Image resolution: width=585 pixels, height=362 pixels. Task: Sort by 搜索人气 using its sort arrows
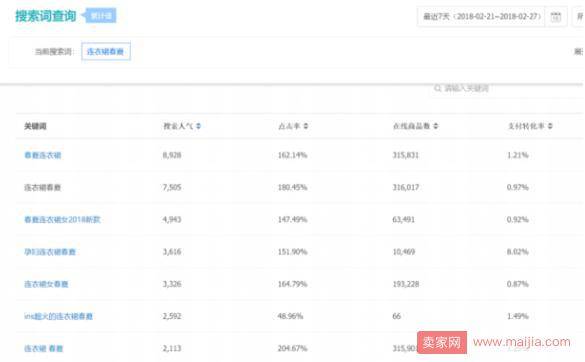198,126
